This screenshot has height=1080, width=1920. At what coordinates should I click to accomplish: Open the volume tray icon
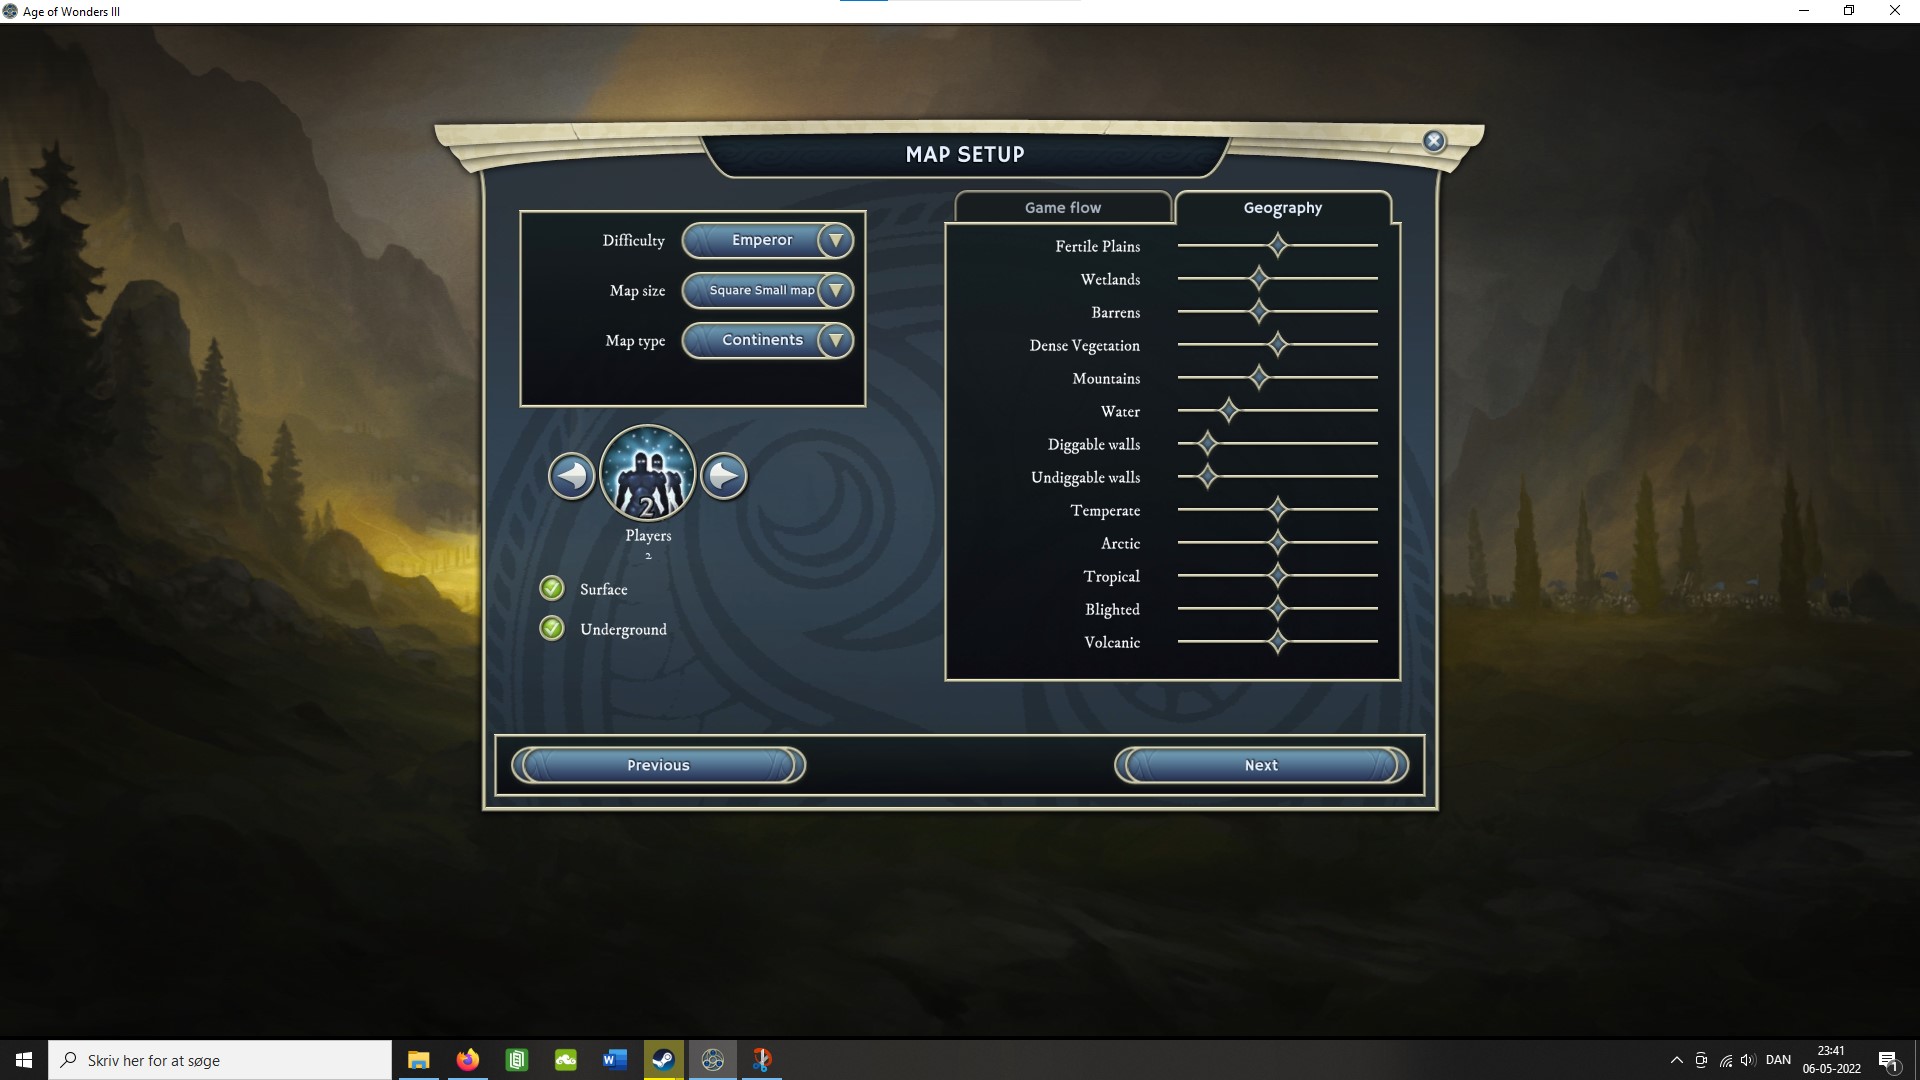(x=1748, y=1060)
